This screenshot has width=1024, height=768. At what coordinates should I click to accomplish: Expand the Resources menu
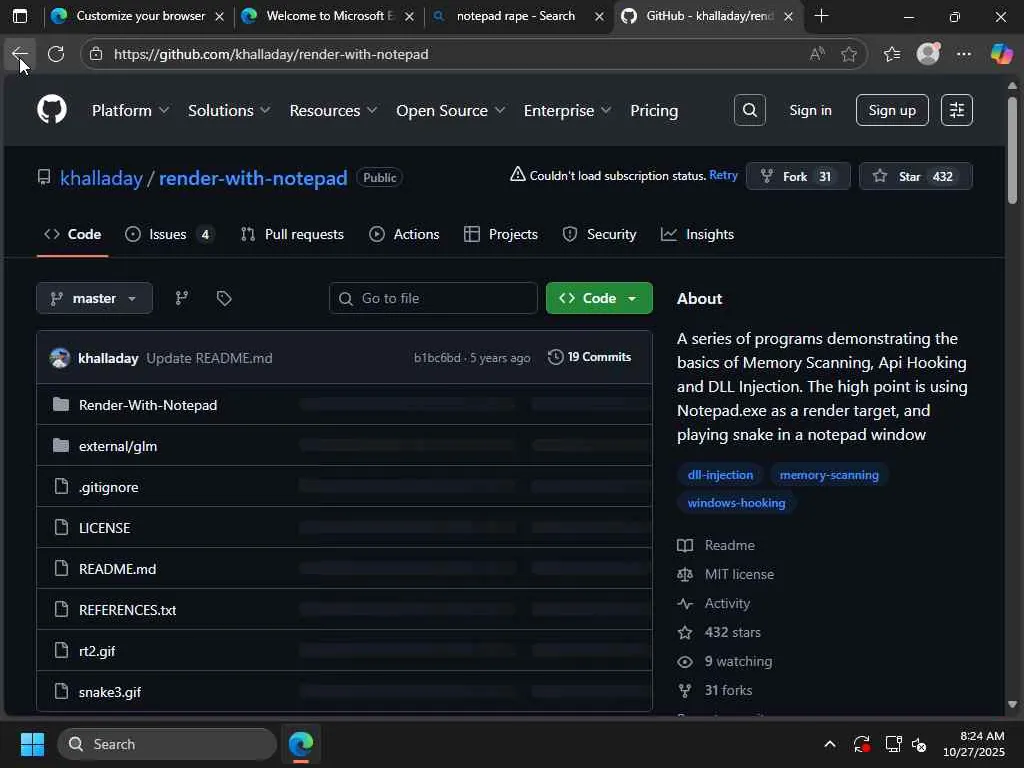(x=334, y=110)
